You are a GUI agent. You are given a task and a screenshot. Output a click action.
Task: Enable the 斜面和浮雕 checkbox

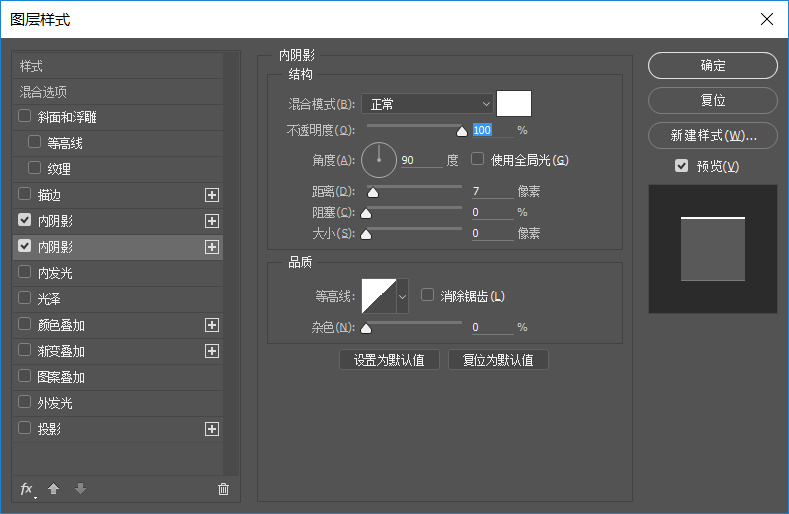[x=25, y=117]
